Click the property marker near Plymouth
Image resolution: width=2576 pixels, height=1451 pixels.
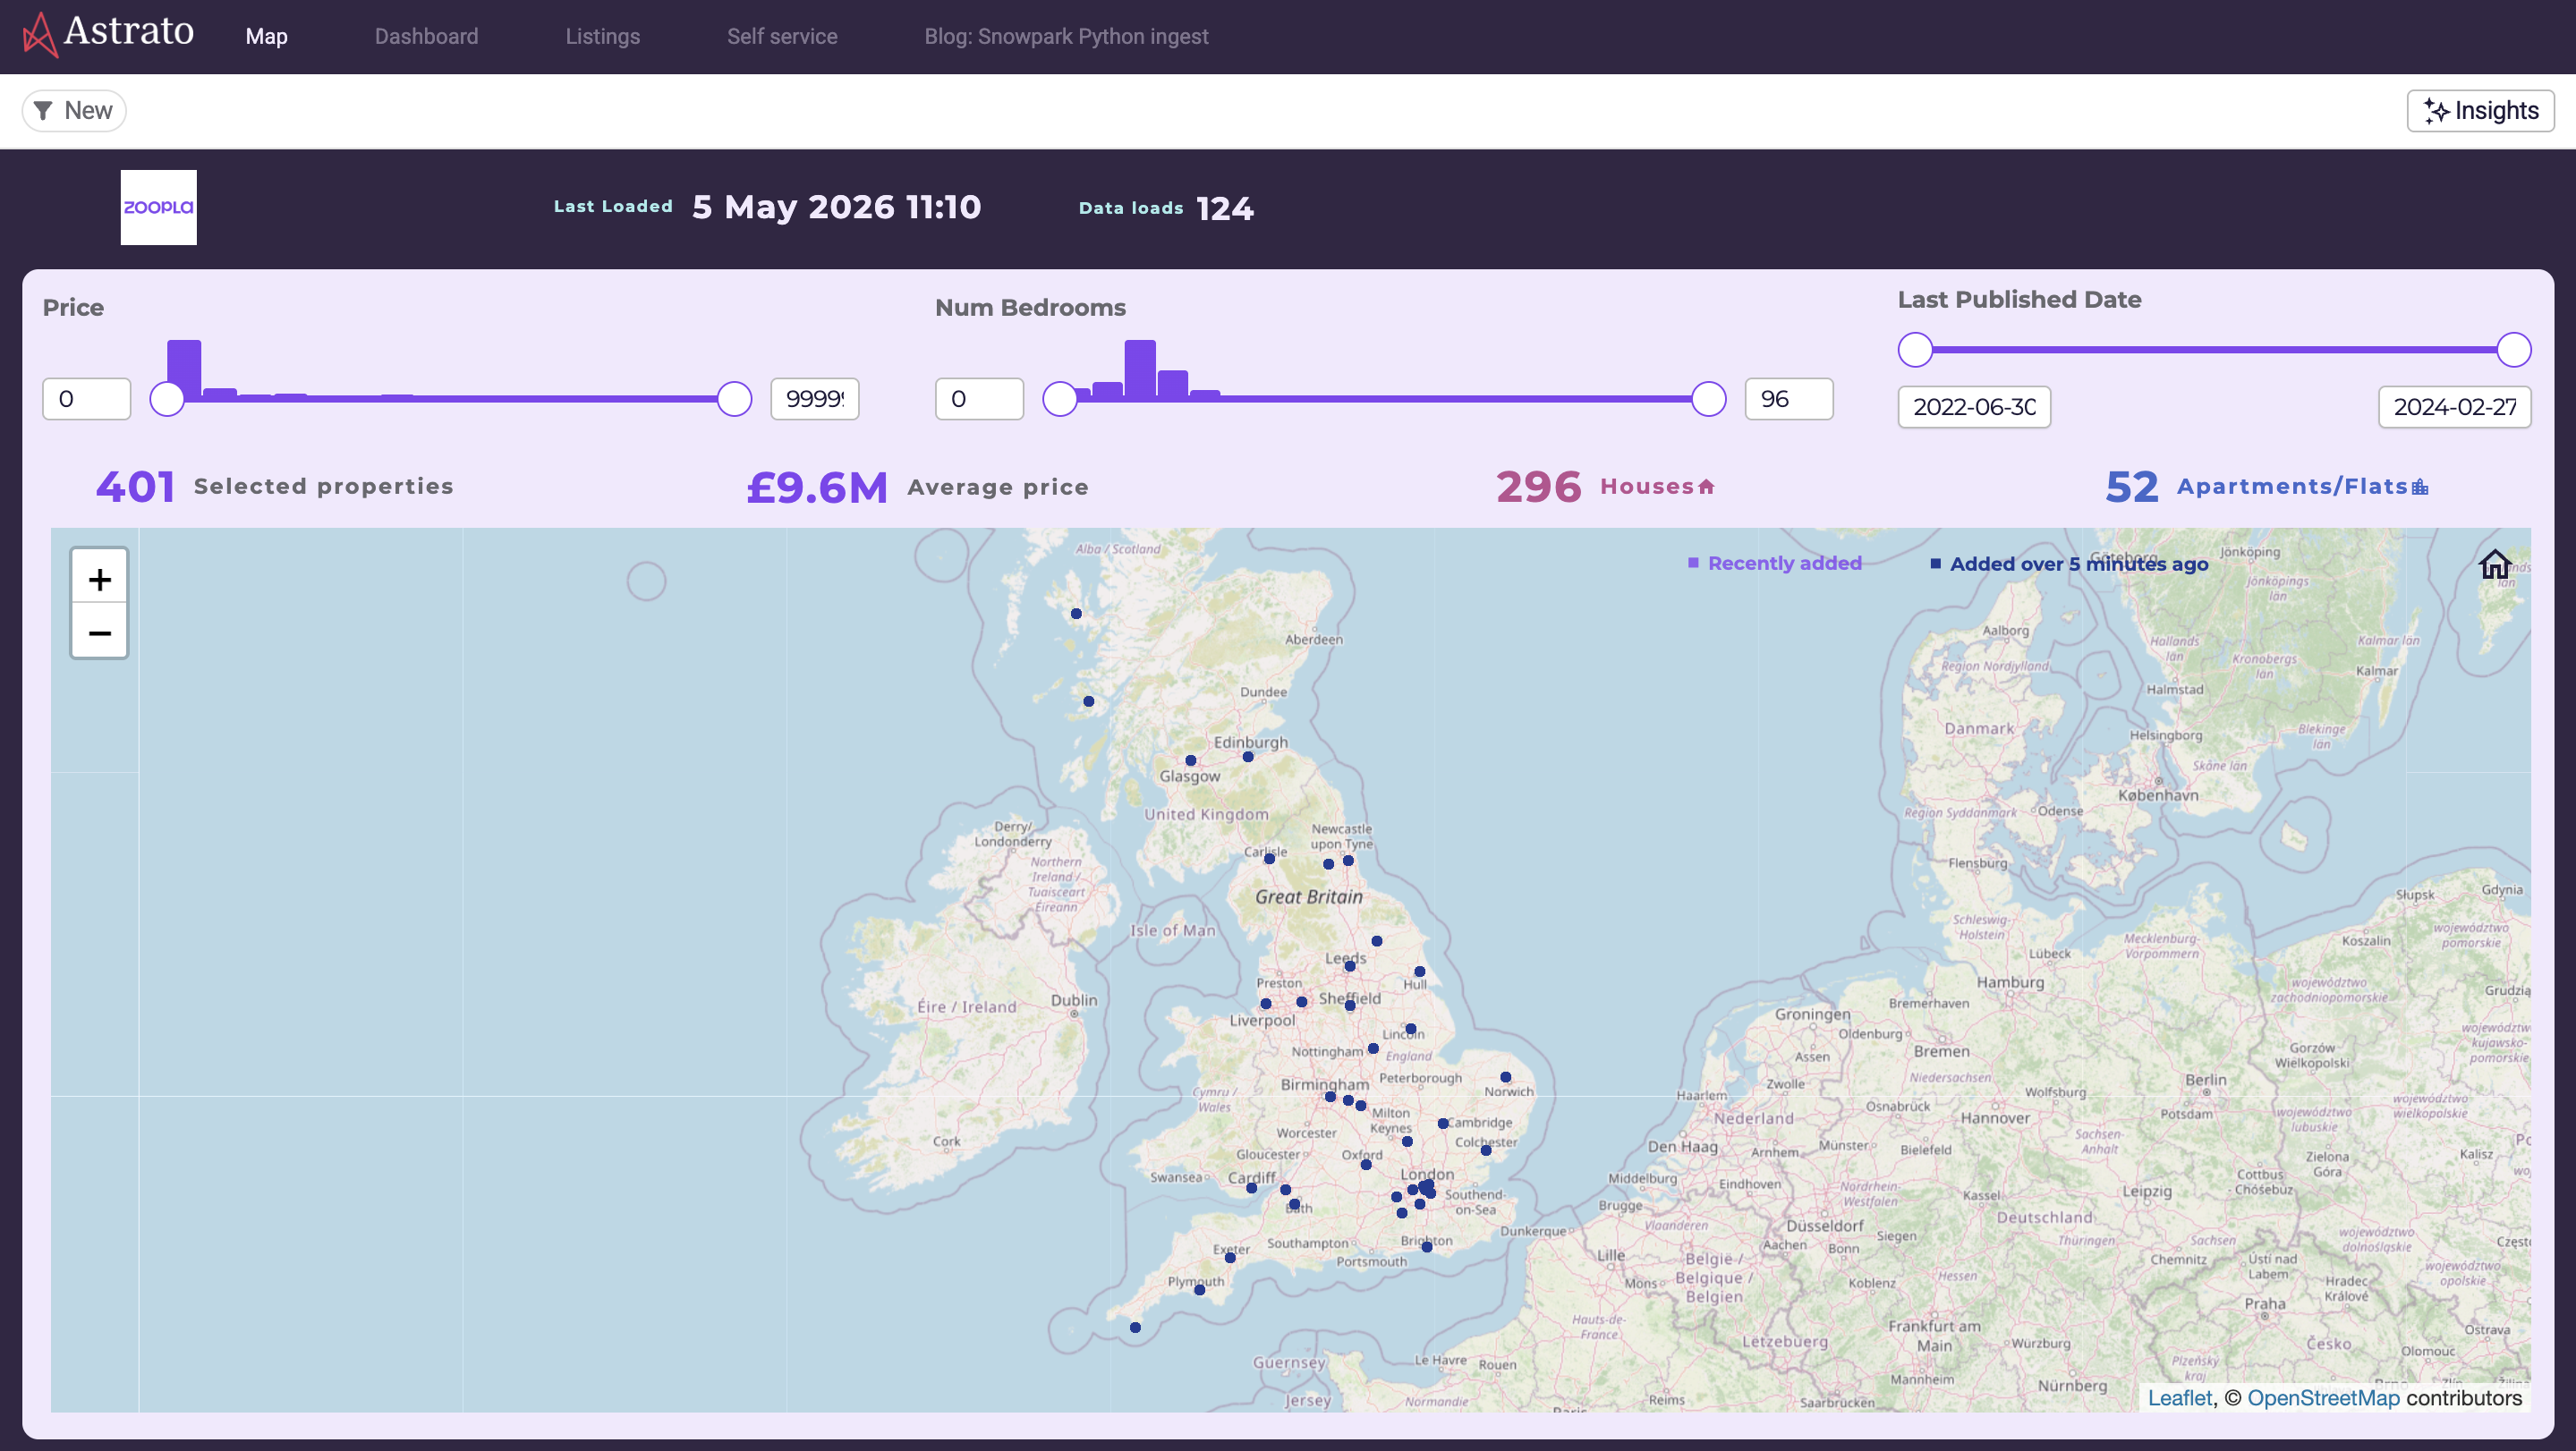(1200, 1290)
